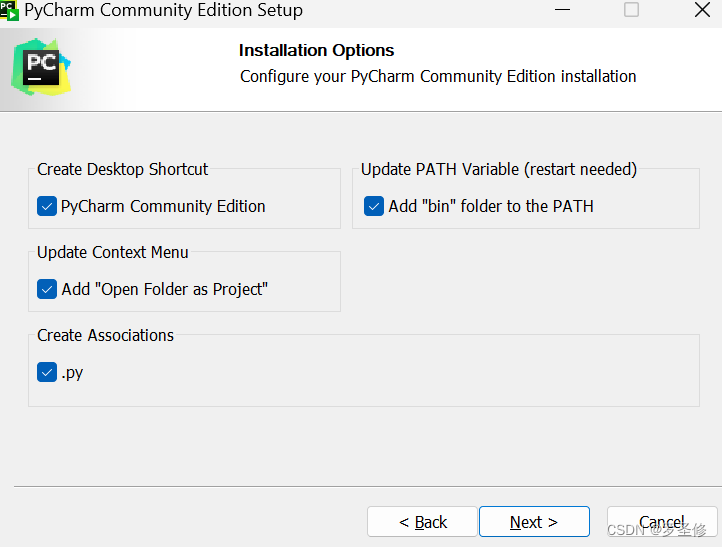Uncheck the .py file association checkbox
The image size is (722, 547).
[x=47, y=372]
